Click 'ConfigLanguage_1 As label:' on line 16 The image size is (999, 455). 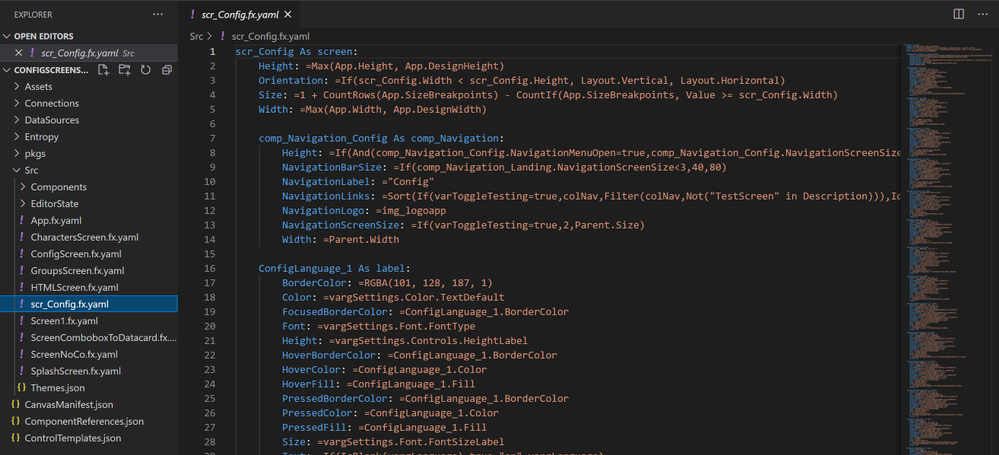click(334, 268)
